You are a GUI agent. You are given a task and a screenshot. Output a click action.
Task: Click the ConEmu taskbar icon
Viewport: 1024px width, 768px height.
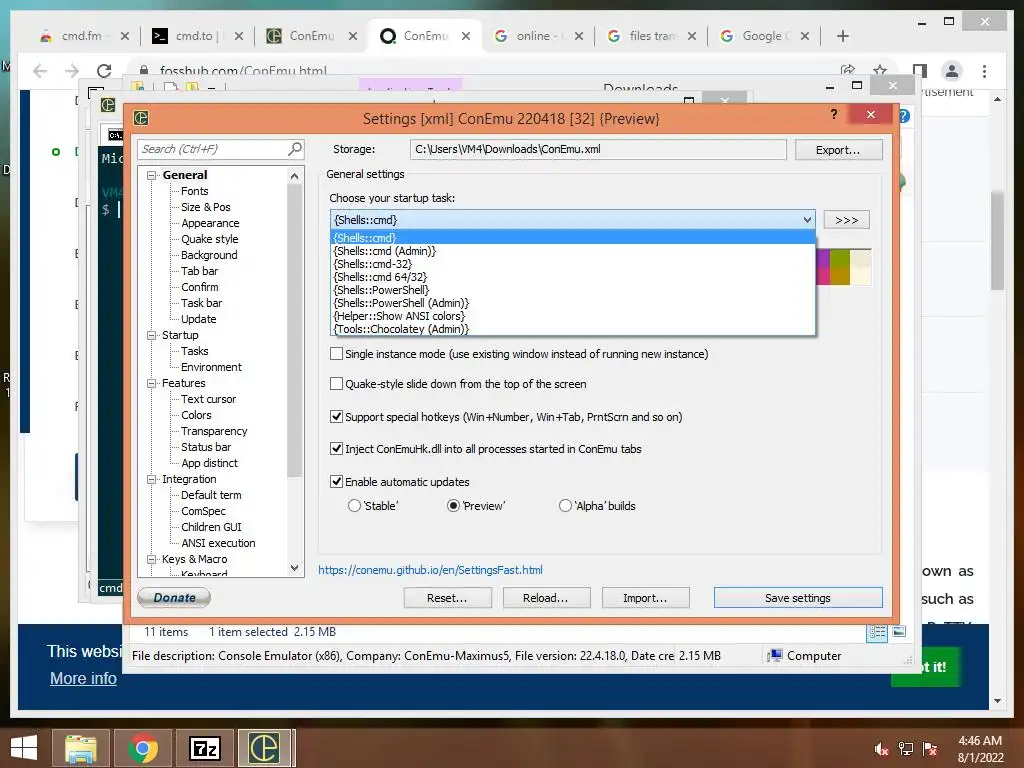(264, 748)
